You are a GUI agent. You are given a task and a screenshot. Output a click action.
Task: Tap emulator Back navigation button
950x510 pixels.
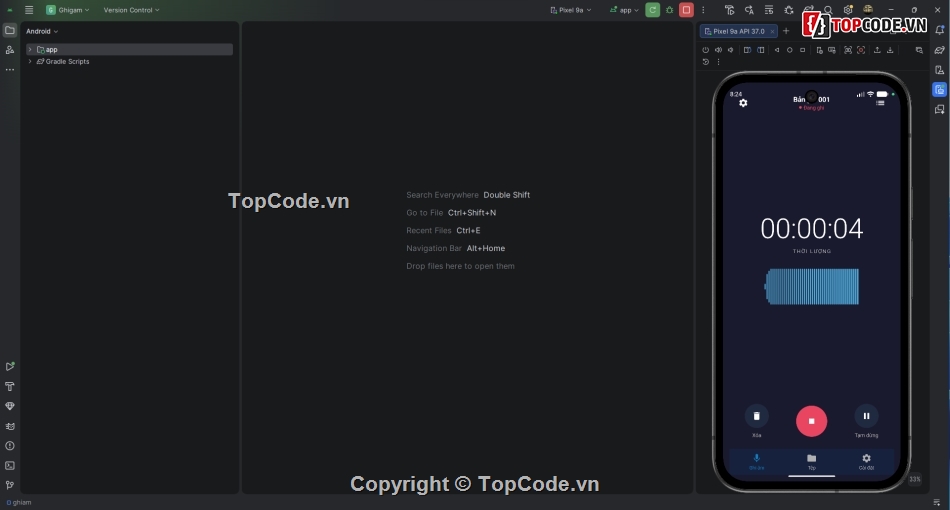[x=777, y=50]
